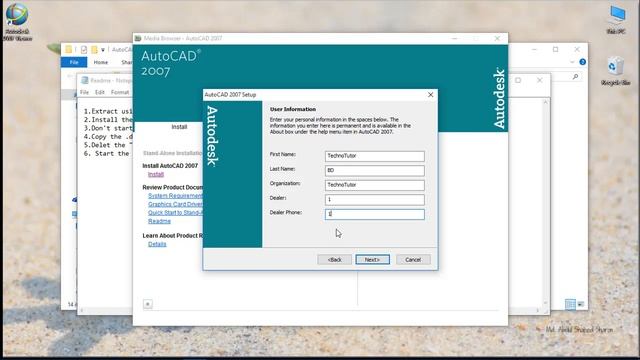The height and width of the screenshot is (360, 640).
Task: Click properties icon in Explorer quick access toolbar
Action: click(84, 50)
